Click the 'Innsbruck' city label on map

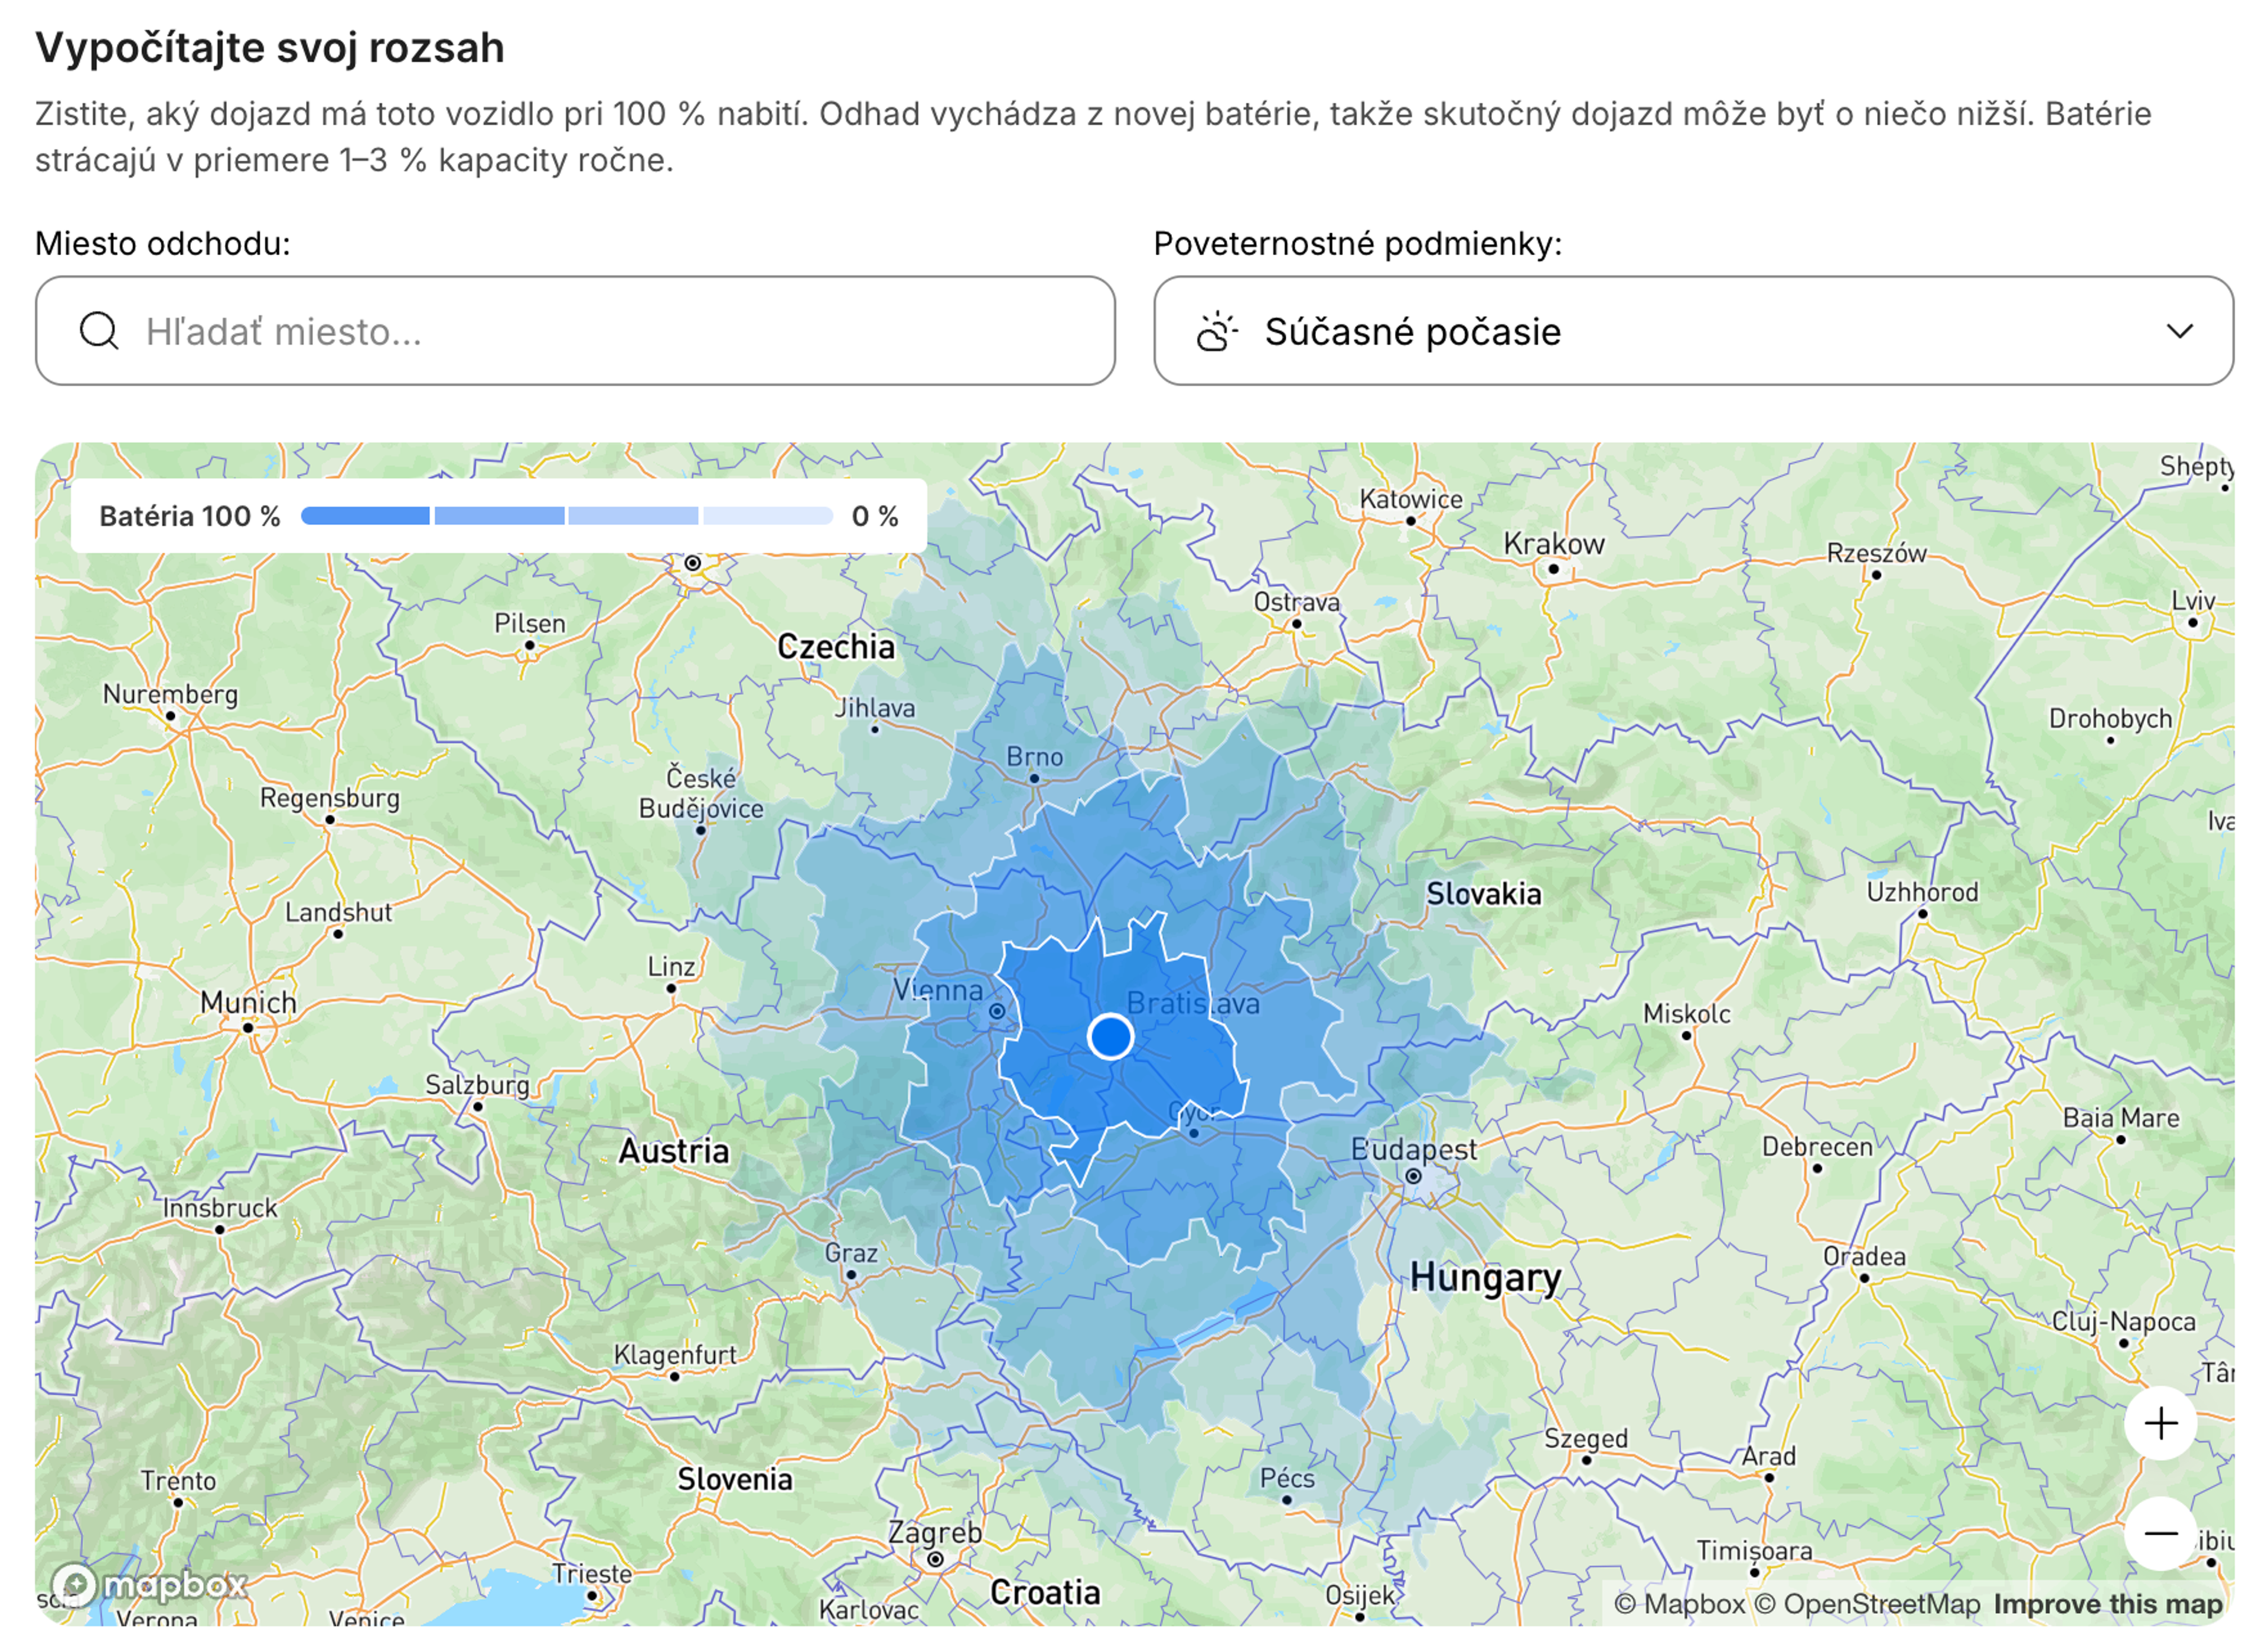[x=220, y=1208]
